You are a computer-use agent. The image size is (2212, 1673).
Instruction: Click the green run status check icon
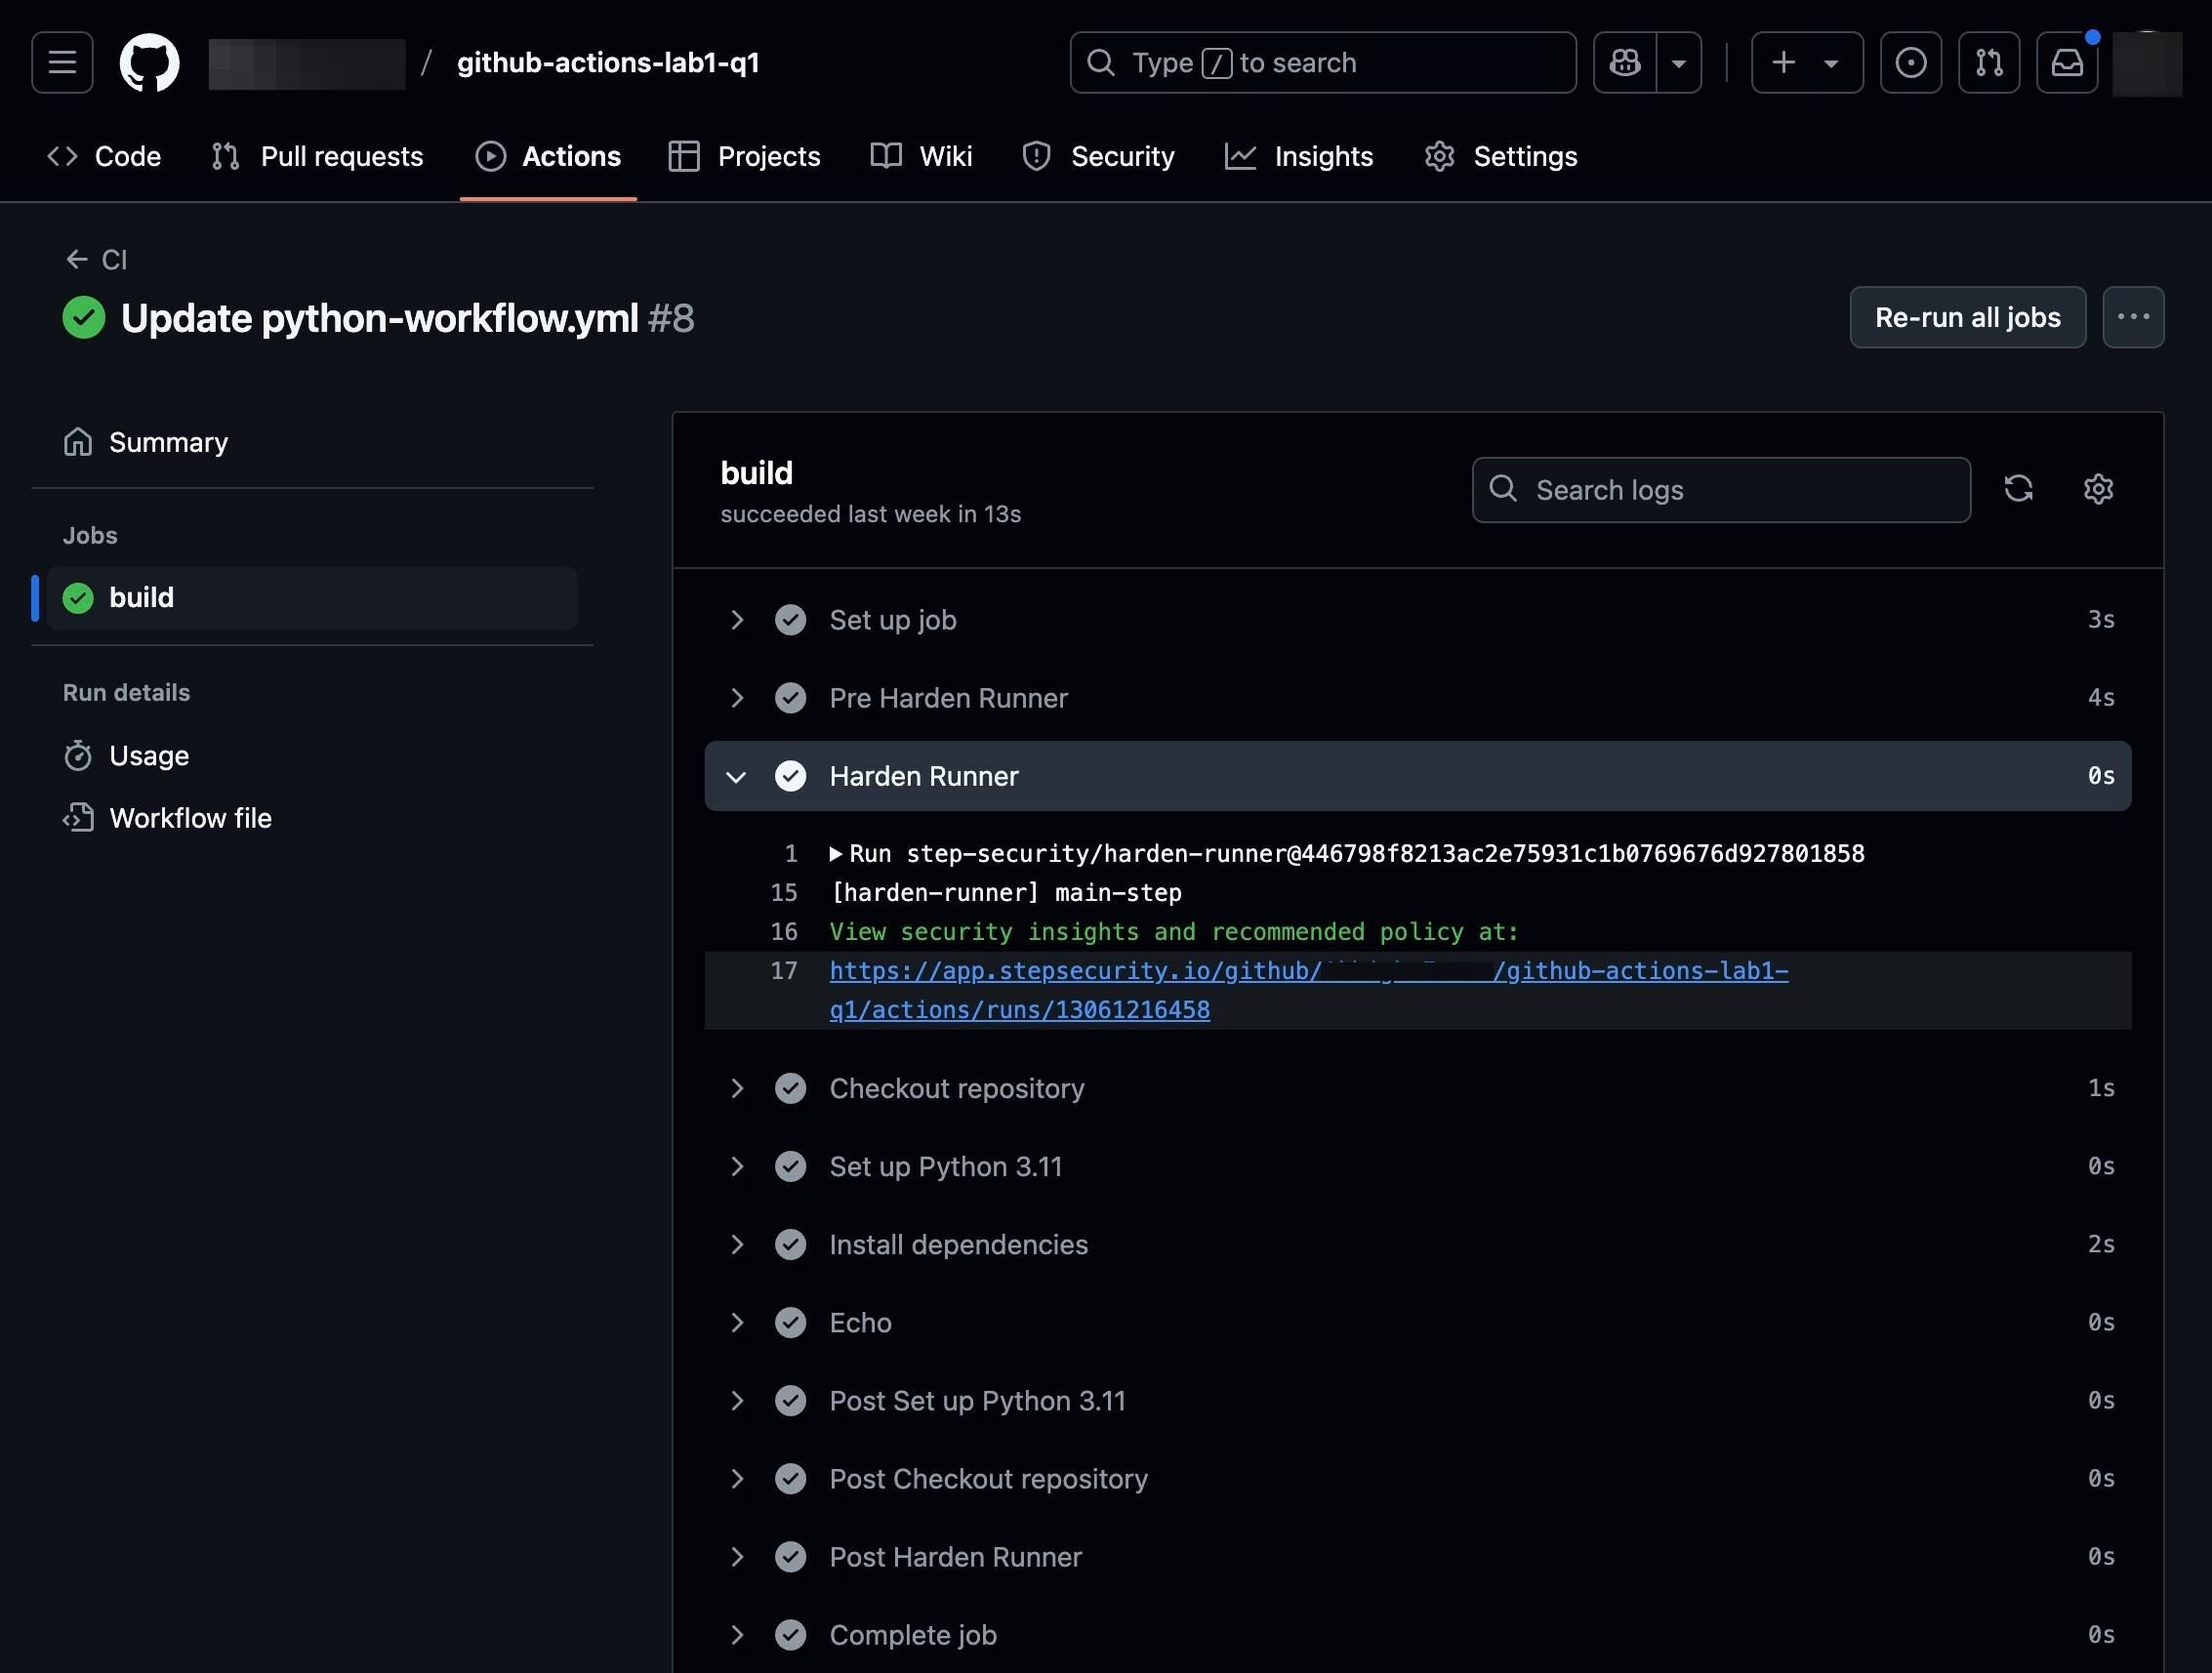(x=84, y=318)
